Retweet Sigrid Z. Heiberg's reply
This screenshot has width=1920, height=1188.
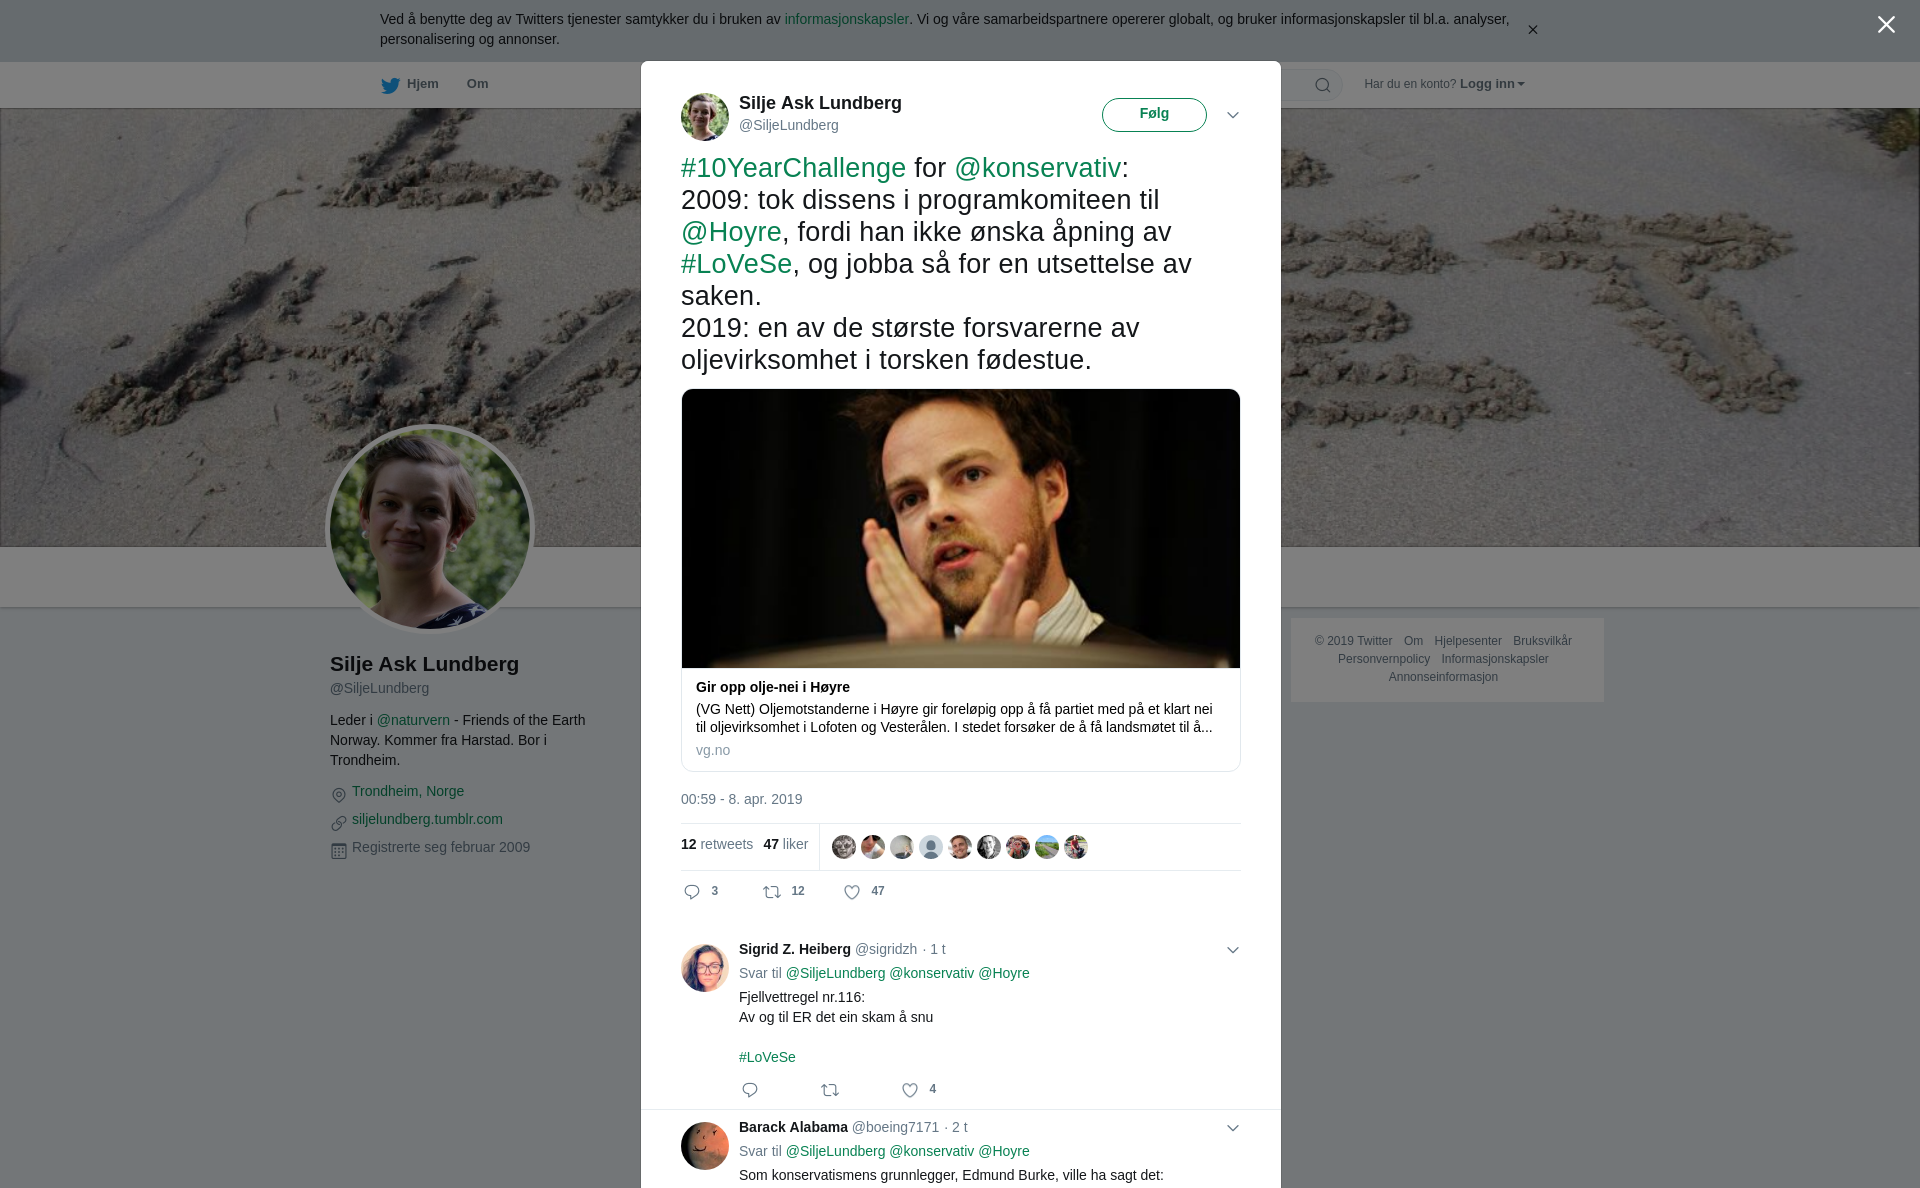click(830, 1090)
